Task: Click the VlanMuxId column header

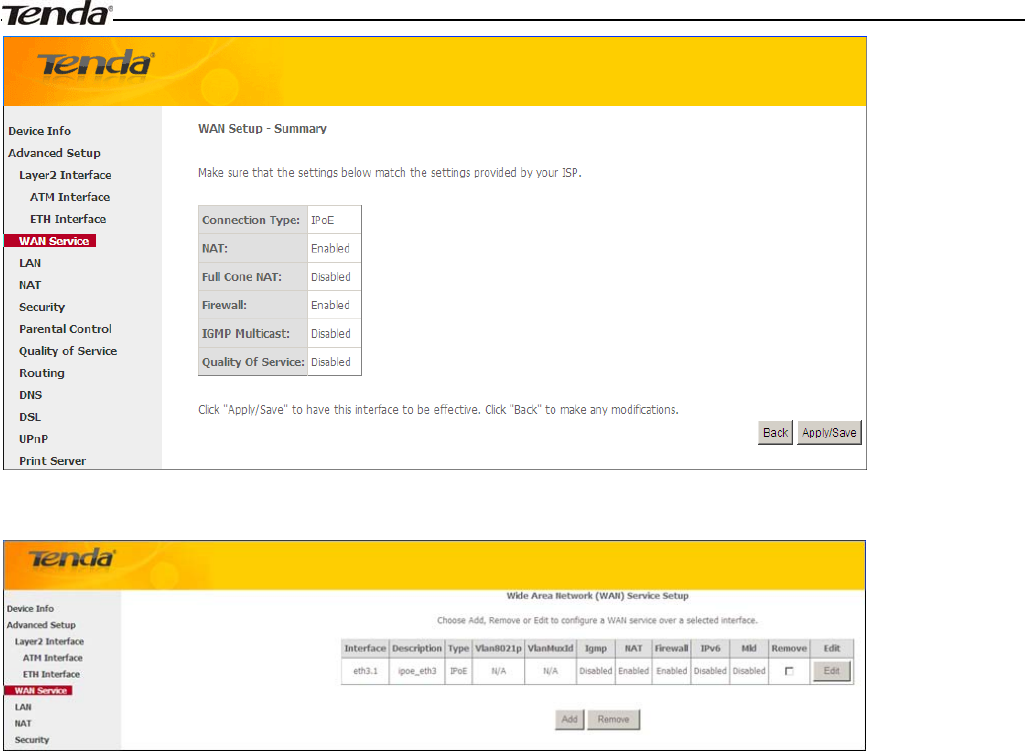Action: coord(550,648)
